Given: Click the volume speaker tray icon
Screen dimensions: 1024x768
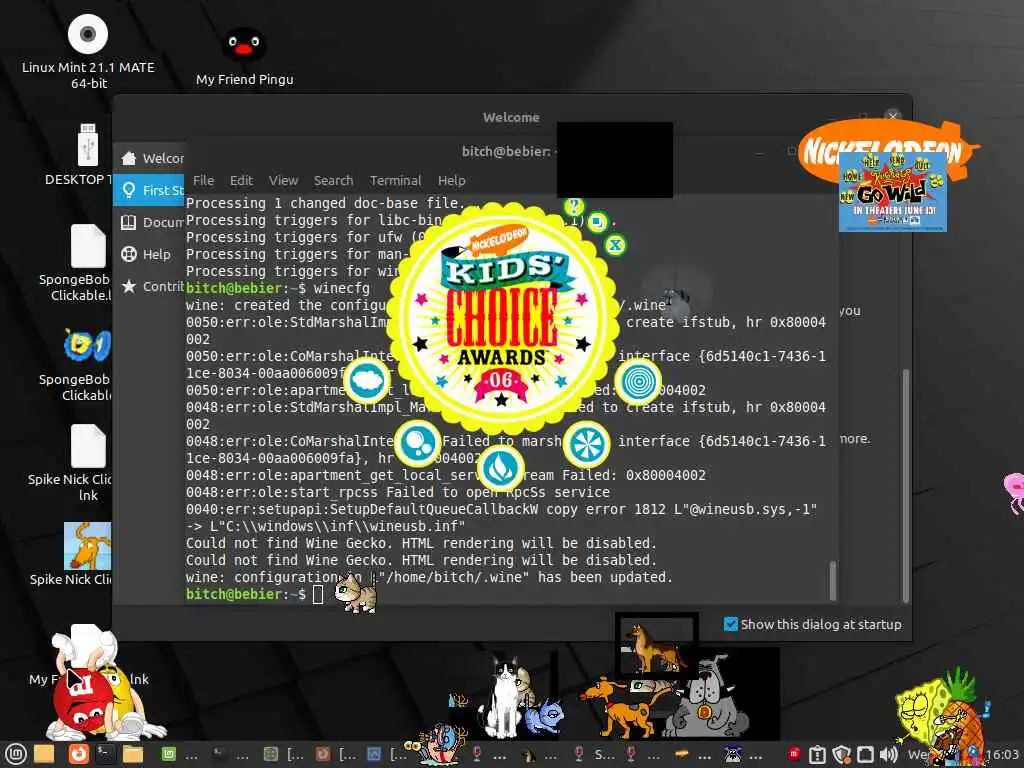Looking at the screenshot, I should [x=888, y=754].
